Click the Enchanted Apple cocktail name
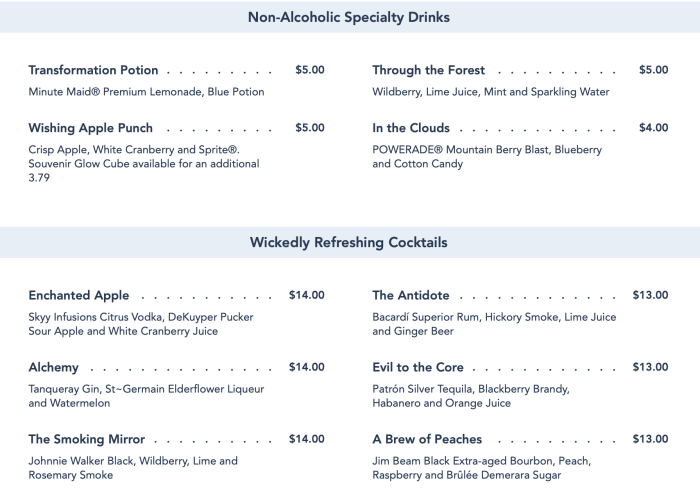The image size is (700, 497). tap(79, 295)
